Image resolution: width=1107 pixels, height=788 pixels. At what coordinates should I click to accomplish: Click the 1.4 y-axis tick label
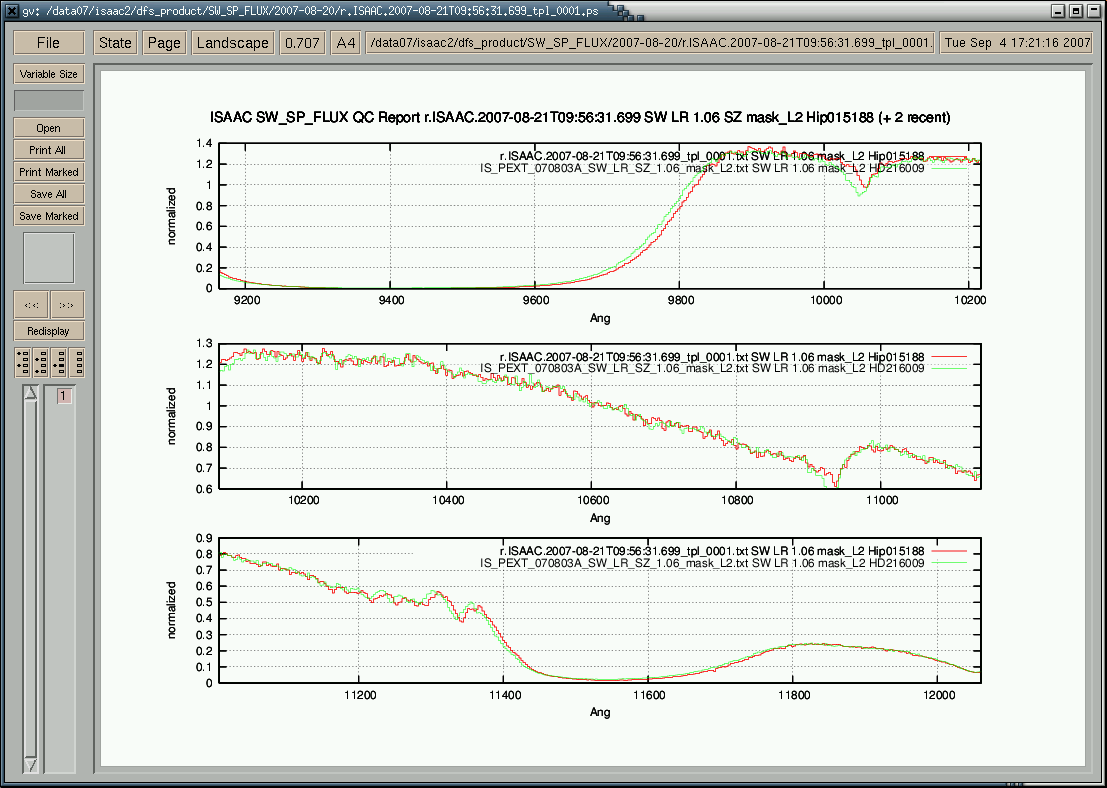(x=205, y=143)
